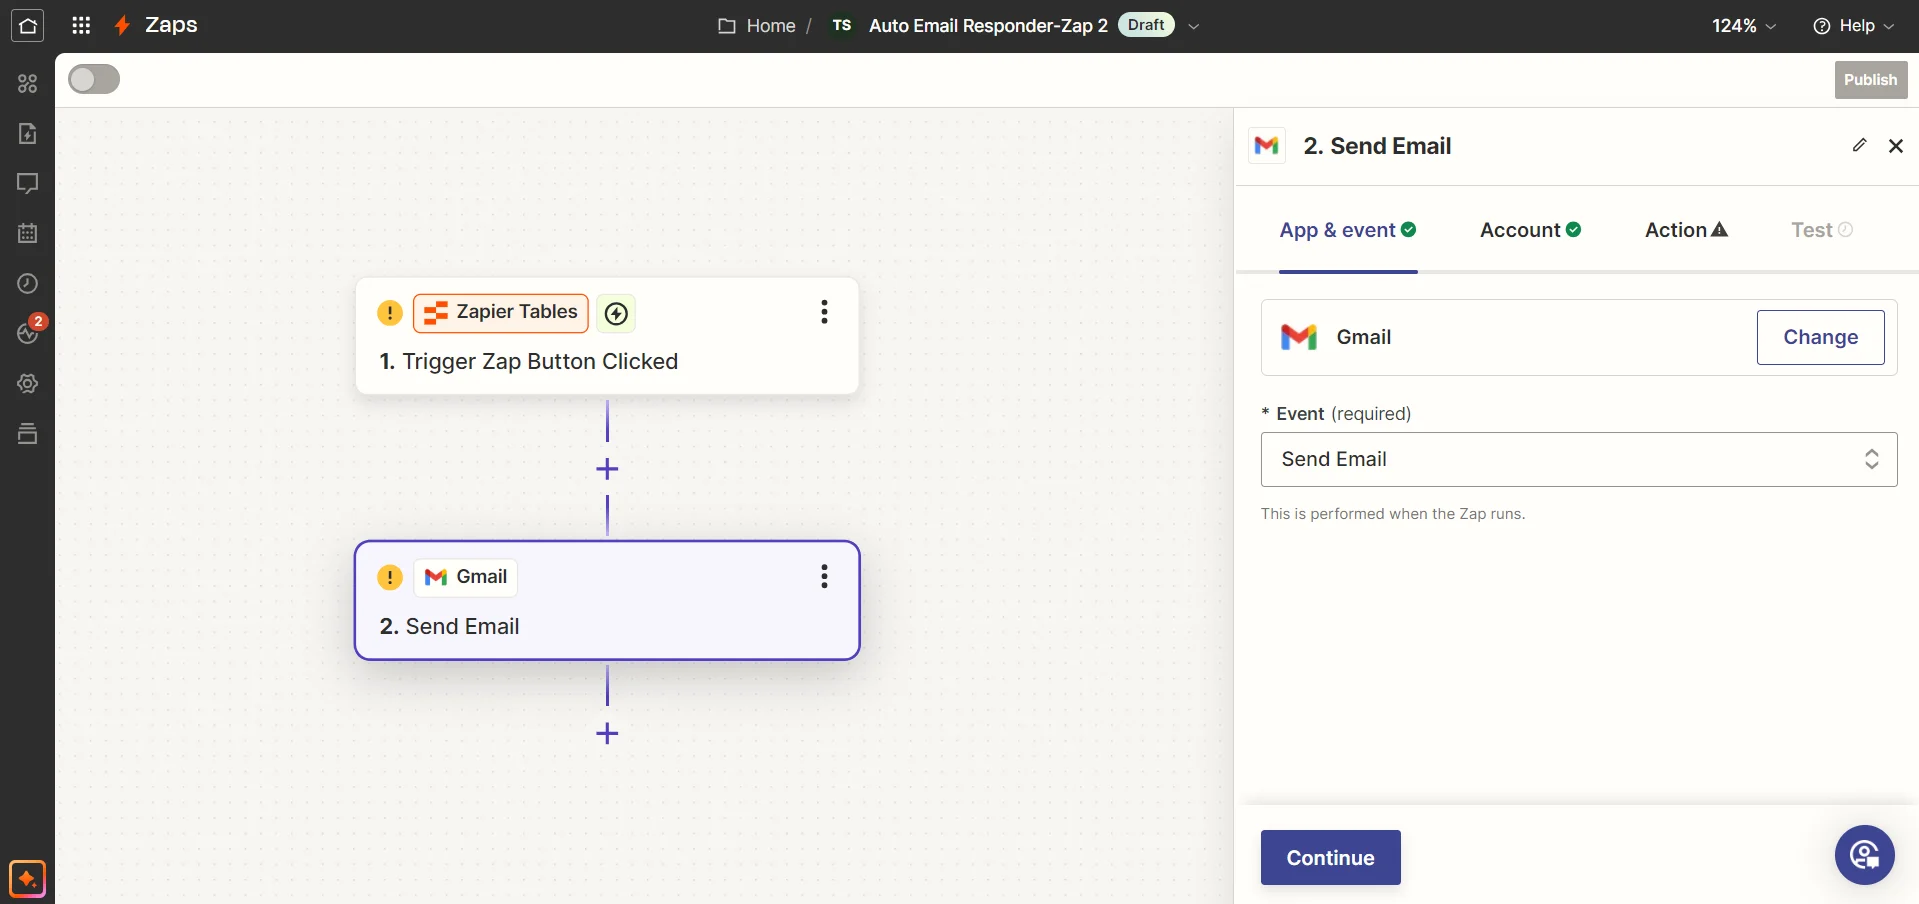Click the Zaps title text
1919x904 pixels.
[171, 25]
